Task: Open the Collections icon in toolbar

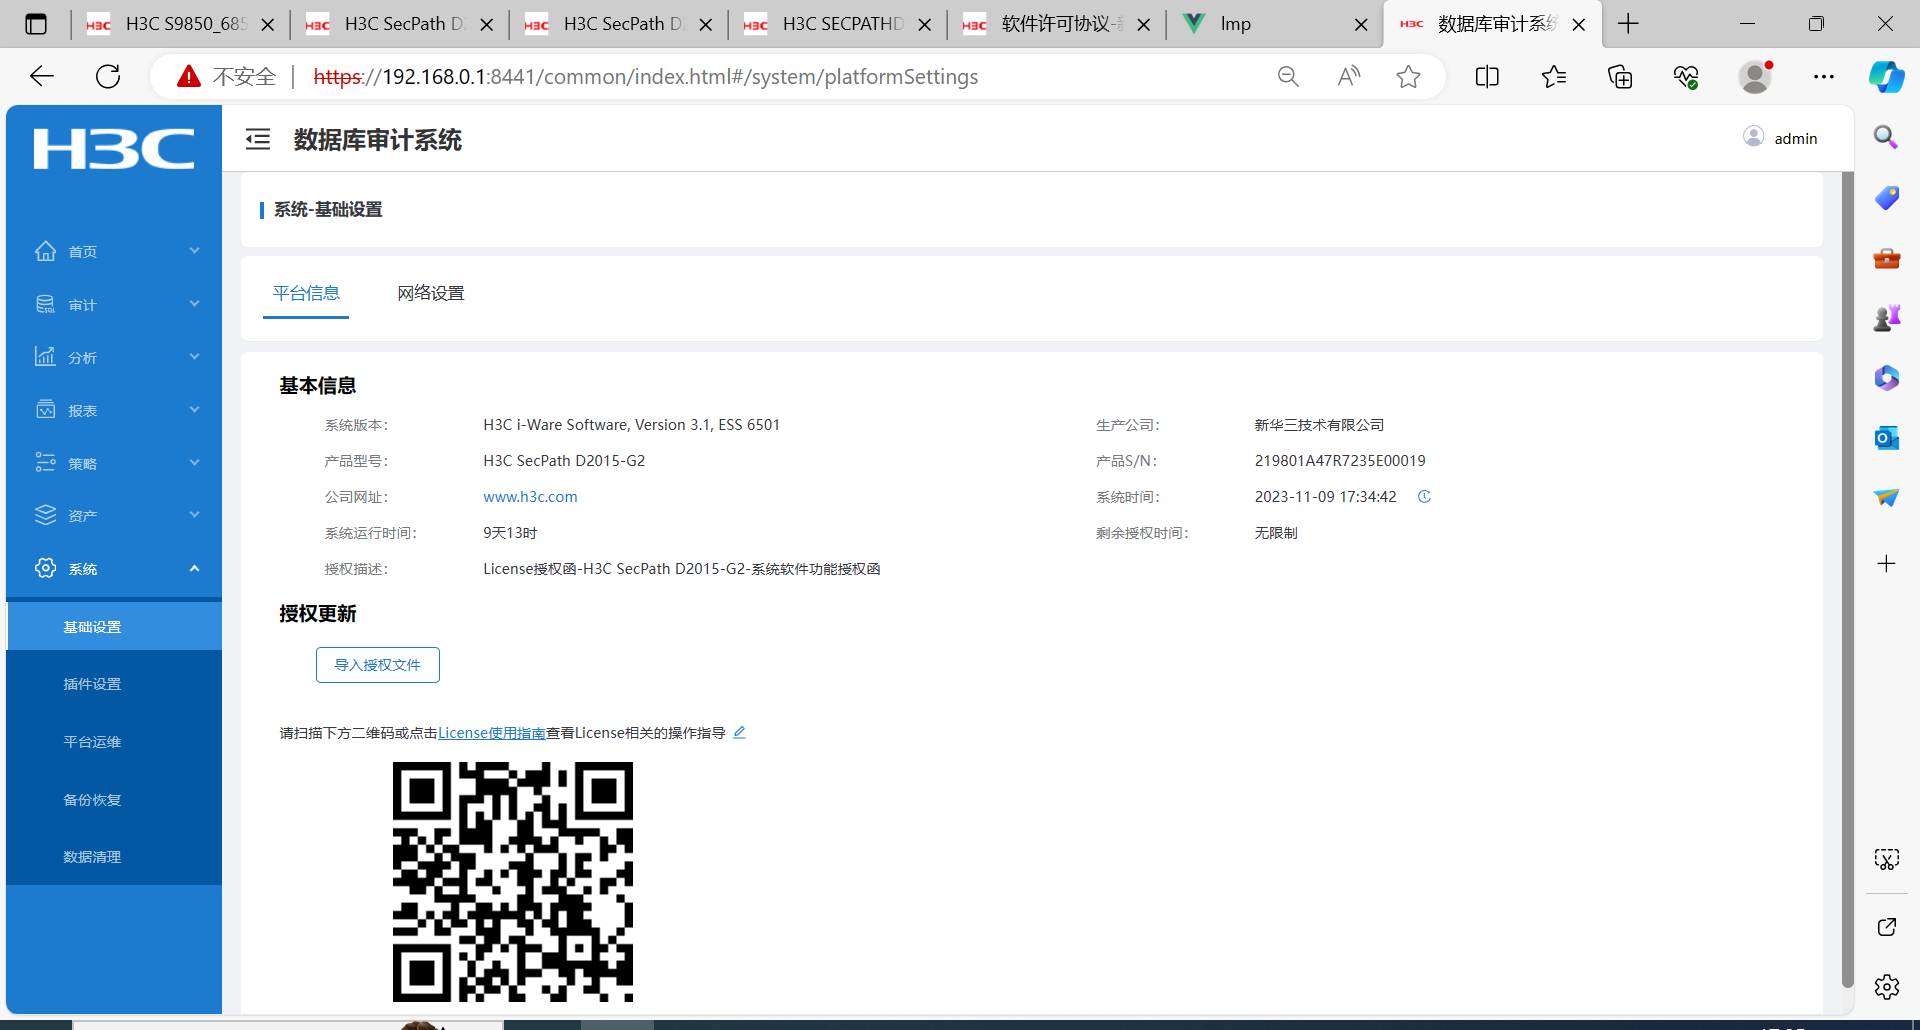Action: point(1620,76)
